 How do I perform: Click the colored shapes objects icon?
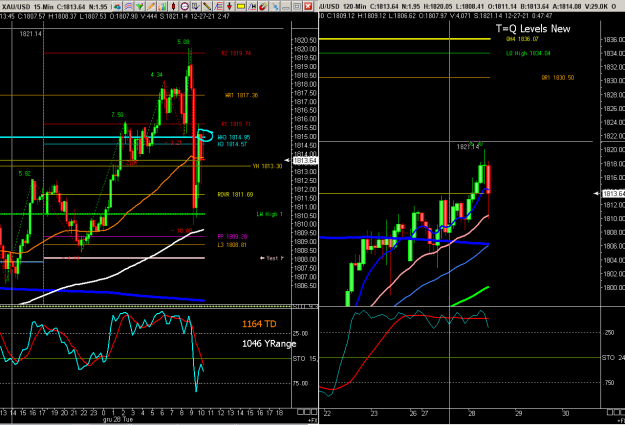point(118,6)
